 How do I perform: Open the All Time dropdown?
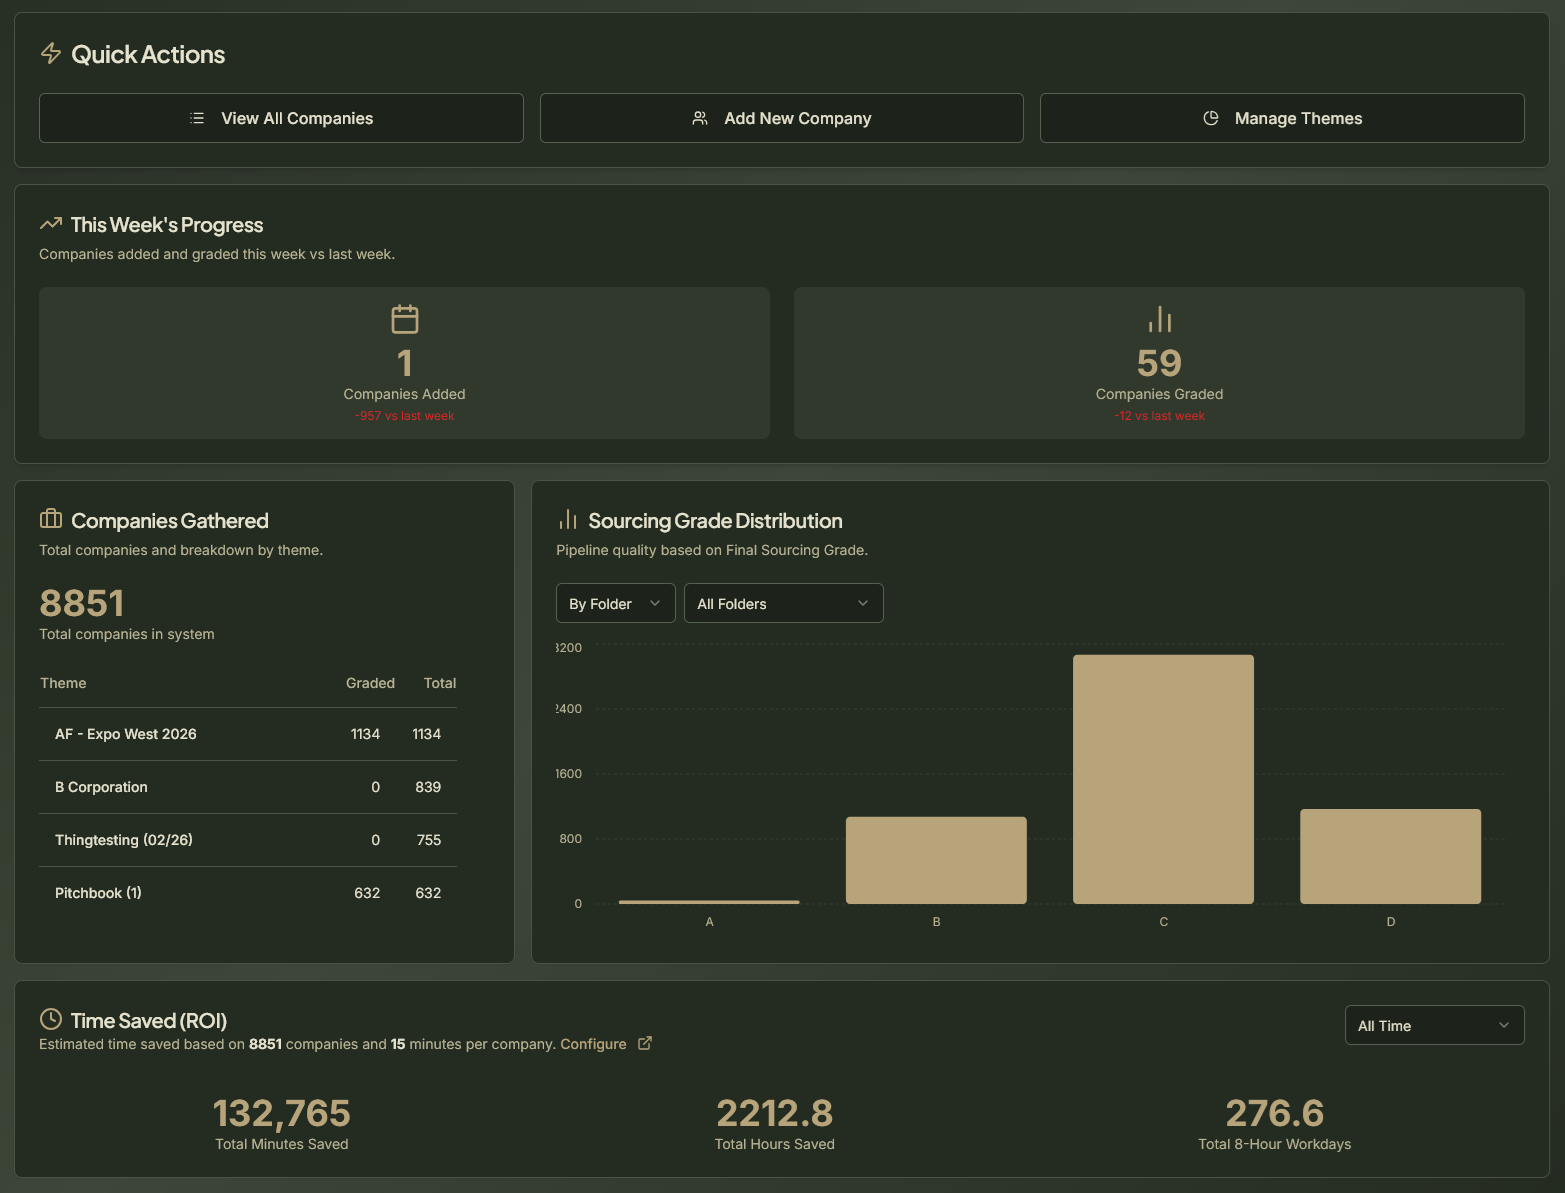click(1434, 1025)
